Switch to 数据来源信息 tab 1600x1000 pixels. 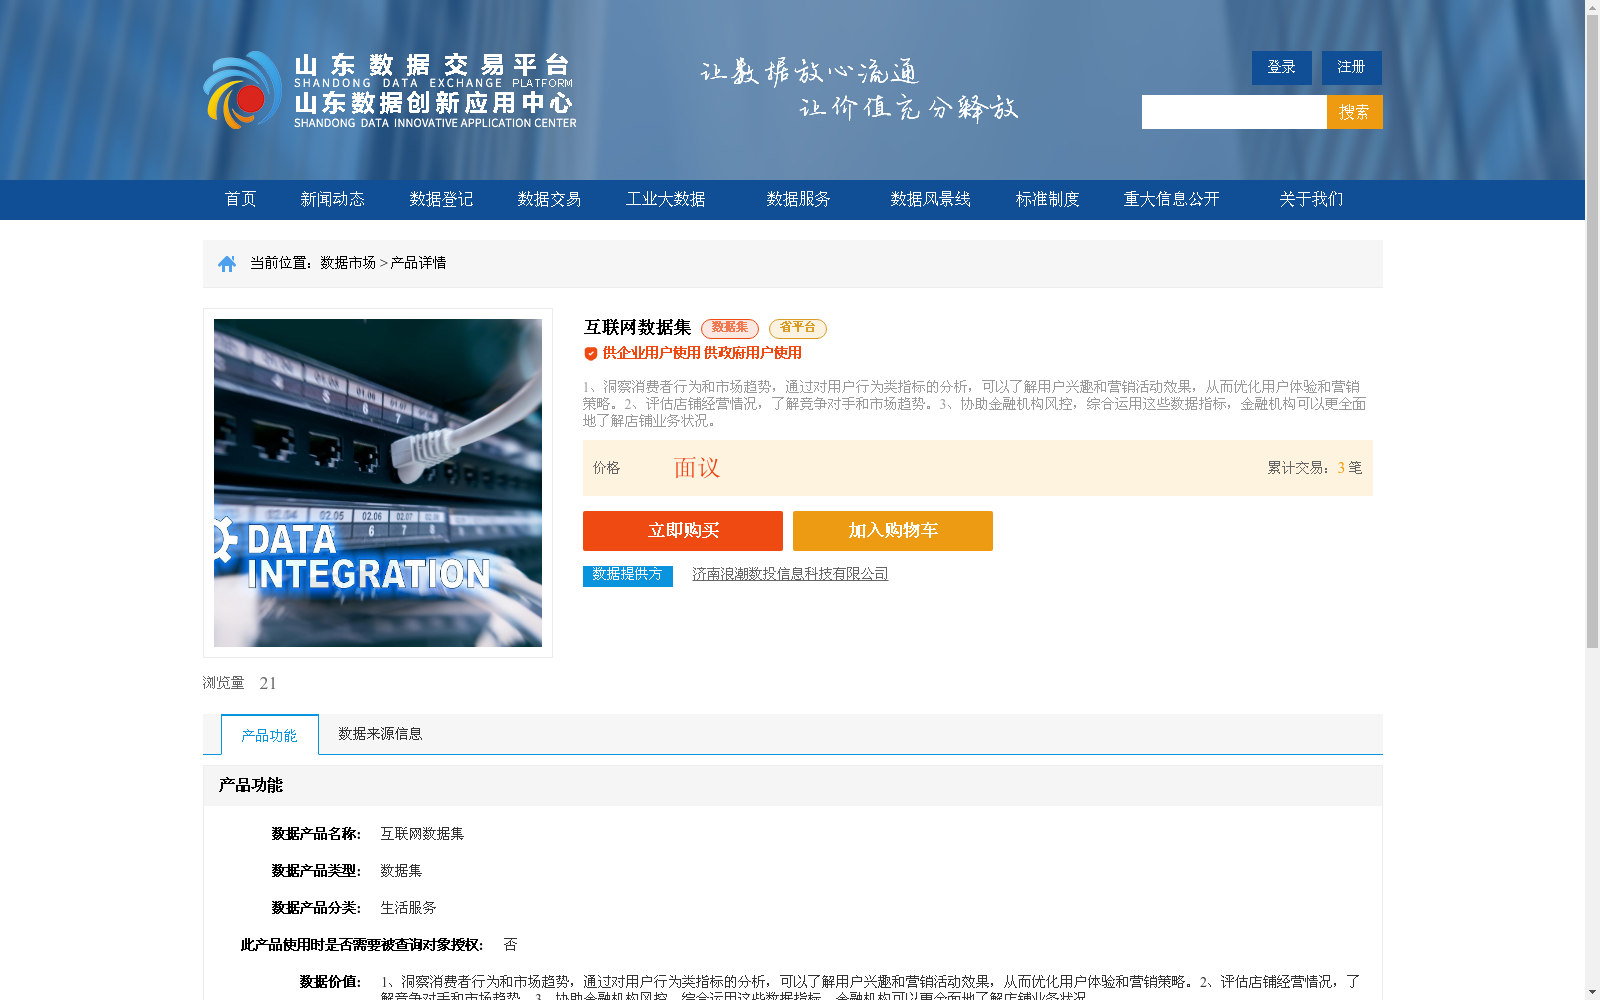tap(380, 734)
